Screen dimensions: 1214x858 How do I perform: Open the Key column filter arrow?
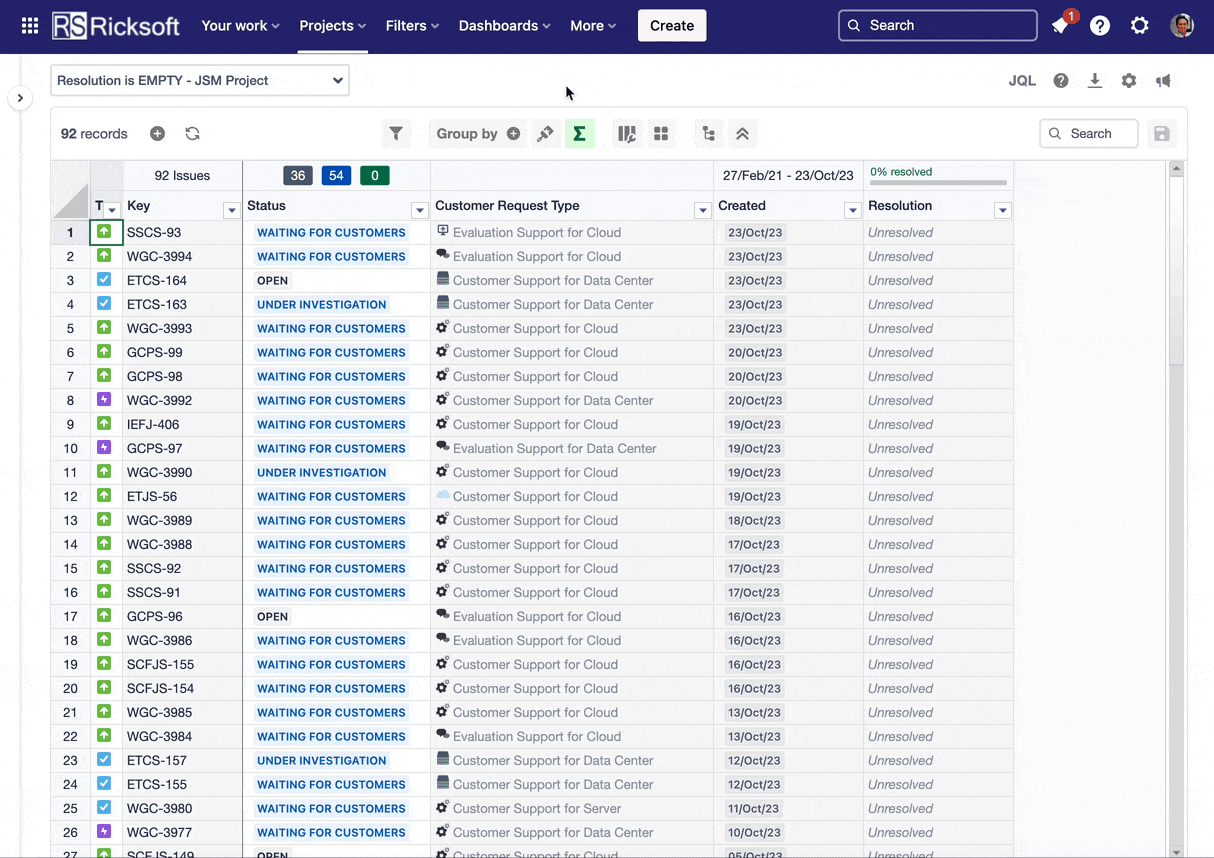pos(231,210)
